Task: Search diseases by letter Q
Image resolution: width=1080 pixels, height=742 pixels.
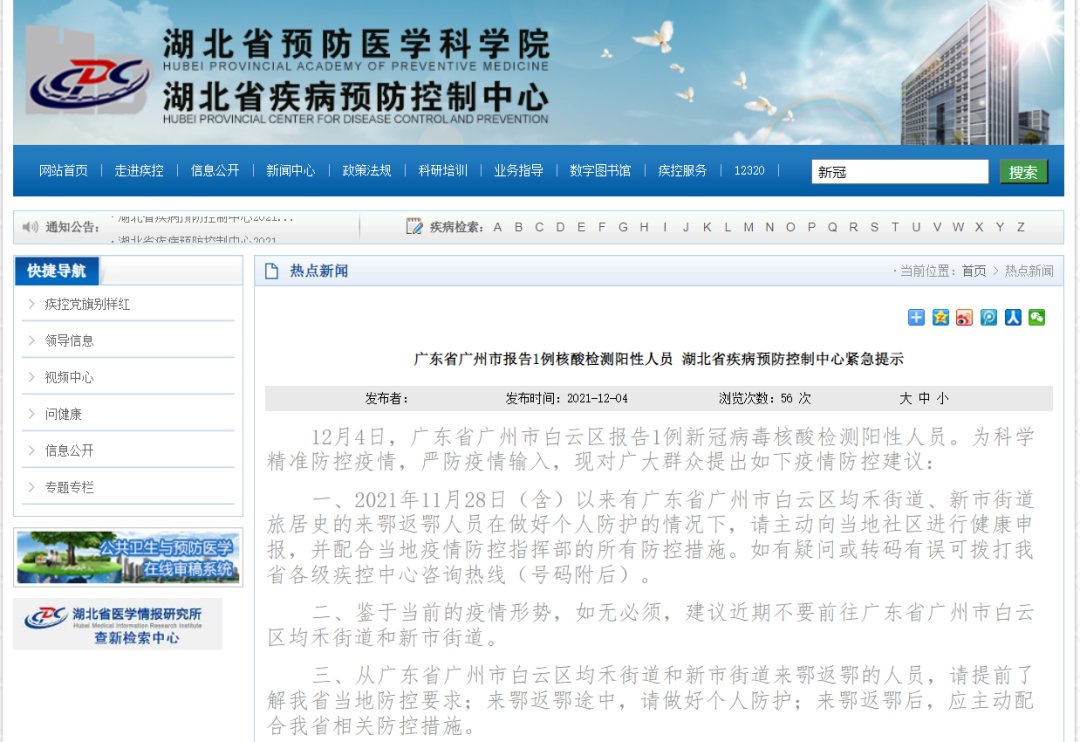Action: 832,227
